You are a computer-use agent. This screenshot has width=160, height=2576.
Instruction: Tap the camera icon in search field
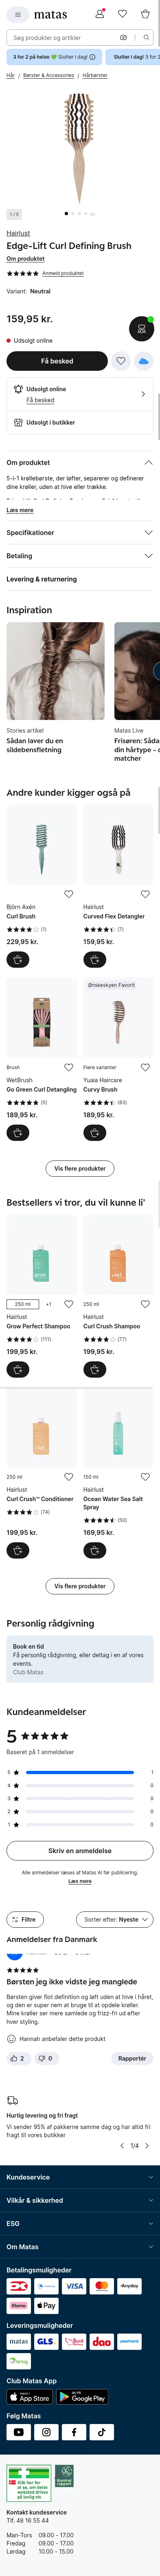point(123,37)
